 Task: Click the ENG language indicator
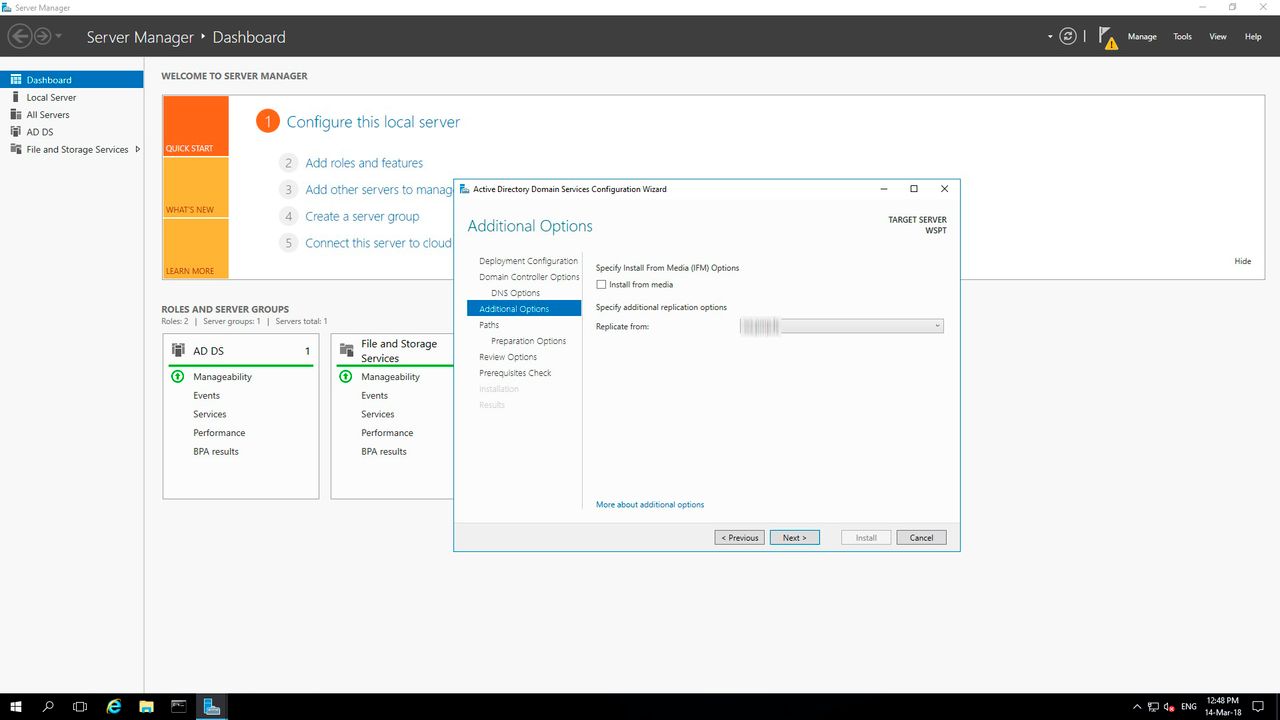coord(1189,707)
